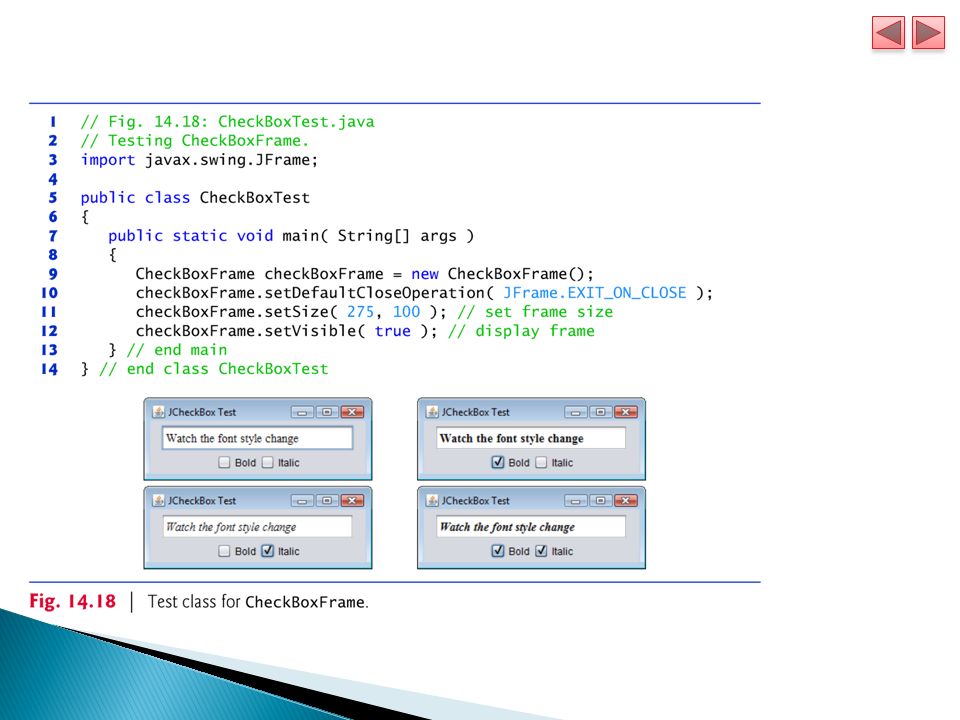Click the Java icon in the bold-italic window
This screenshot has width=960, height=720.
tap(432, 500)
